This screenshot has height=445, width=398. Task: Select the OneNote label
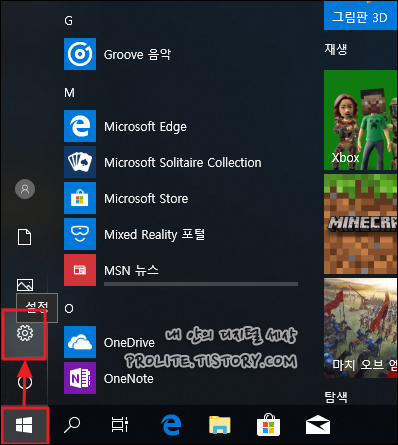click(129, 379)
